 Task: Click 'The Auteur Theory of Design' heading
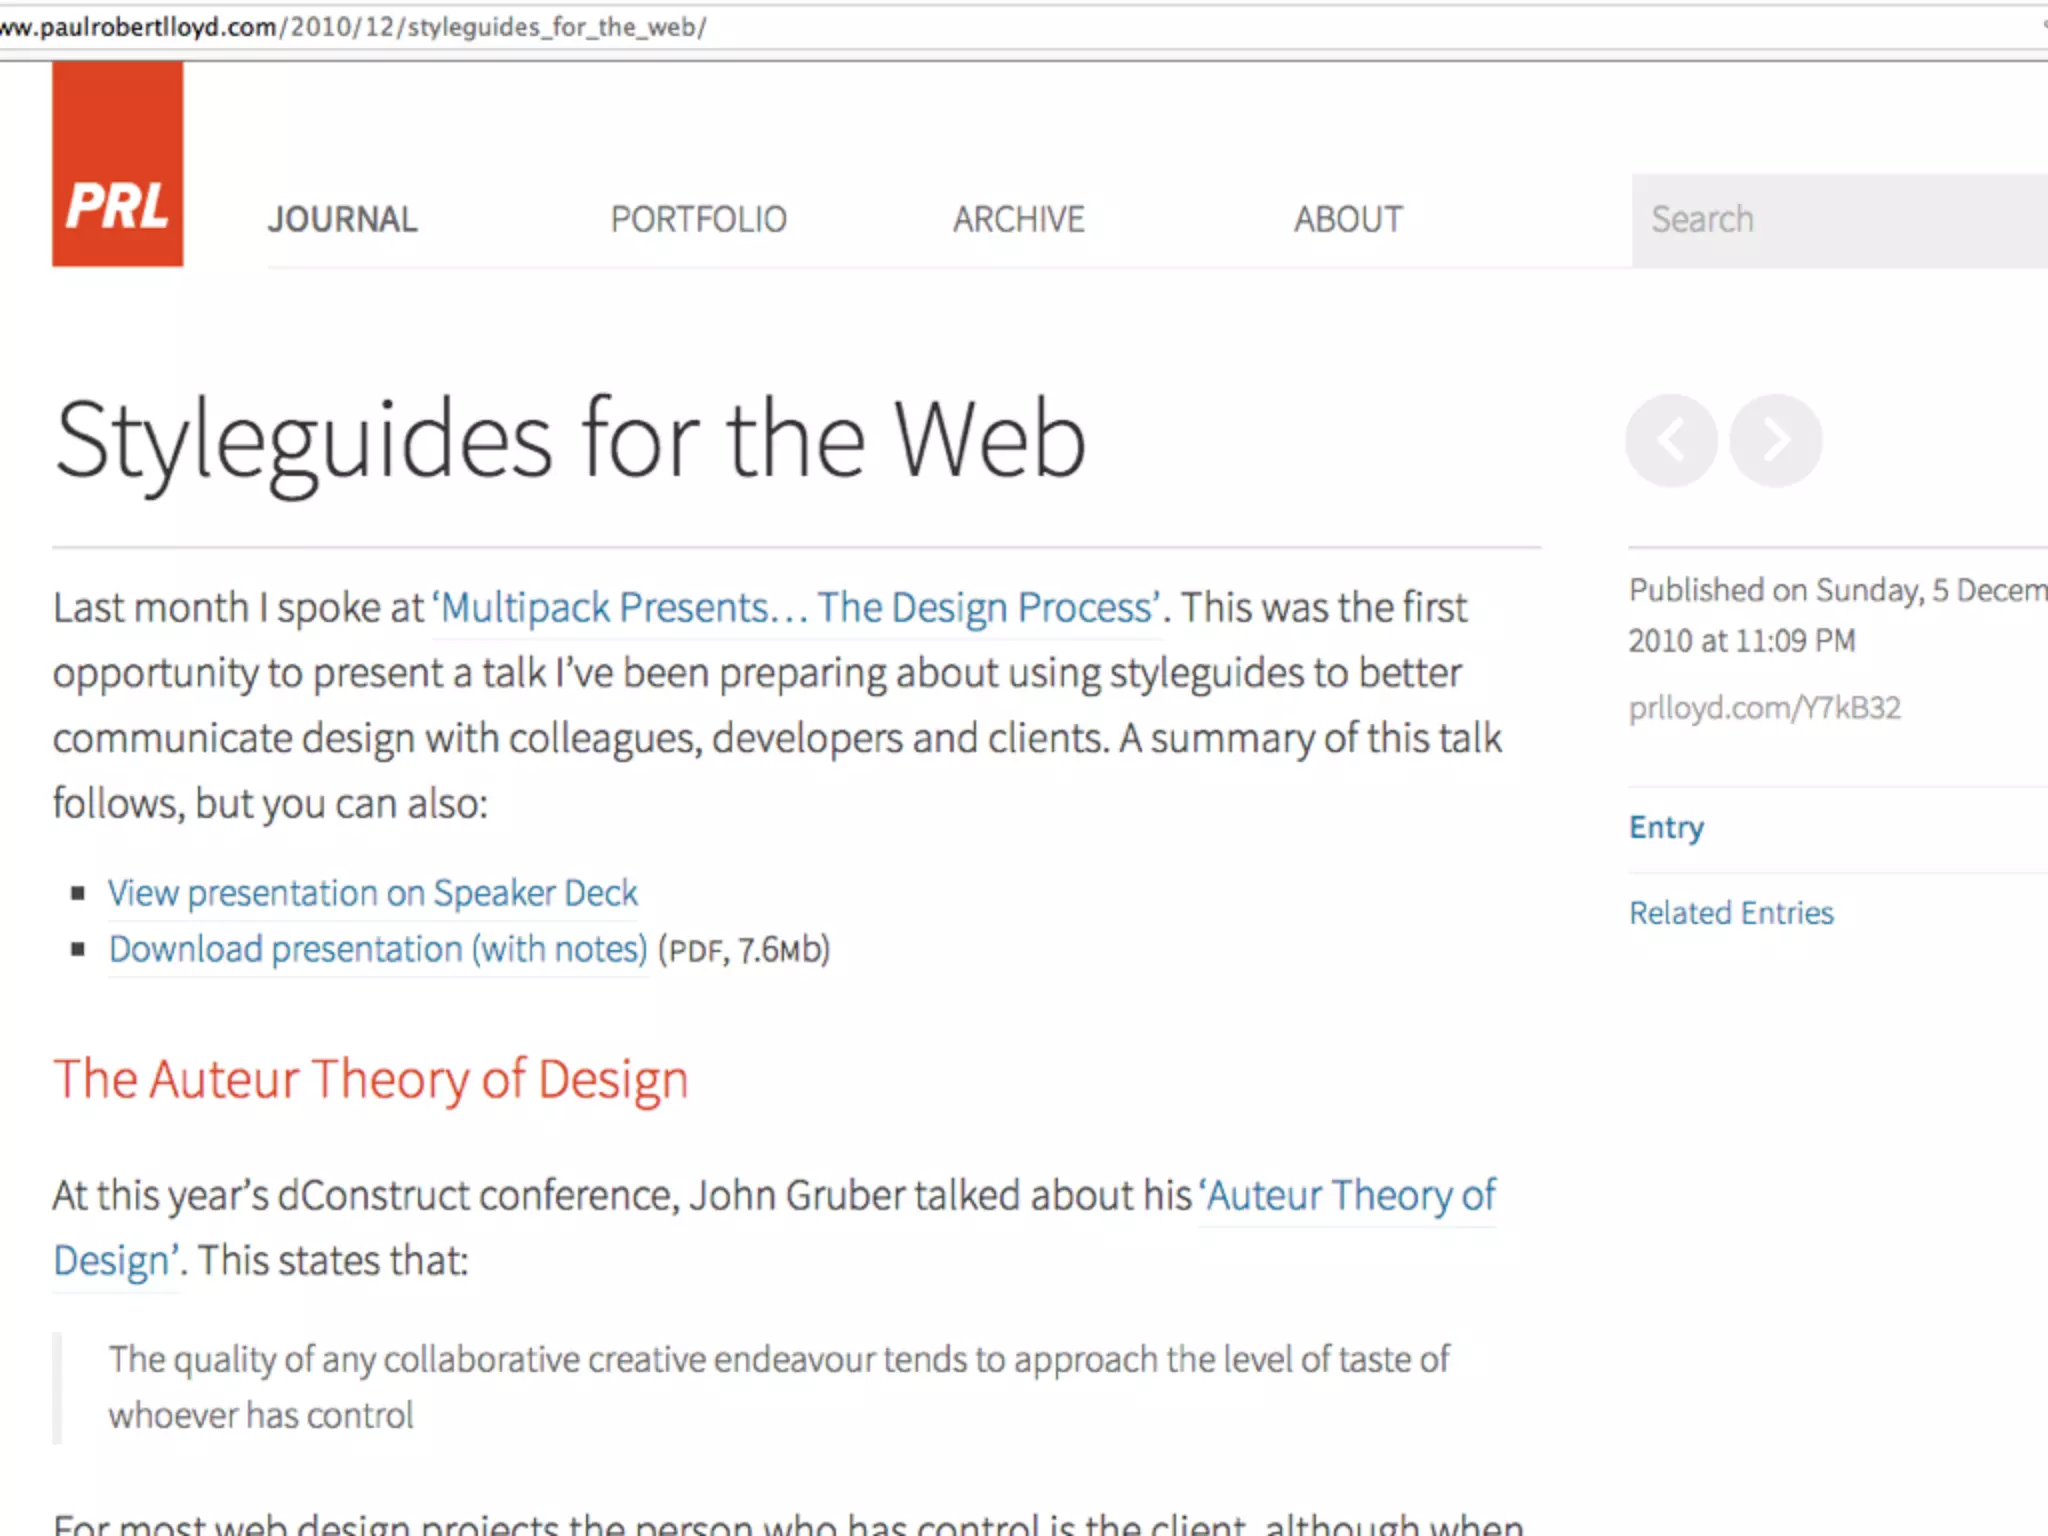370,1080
